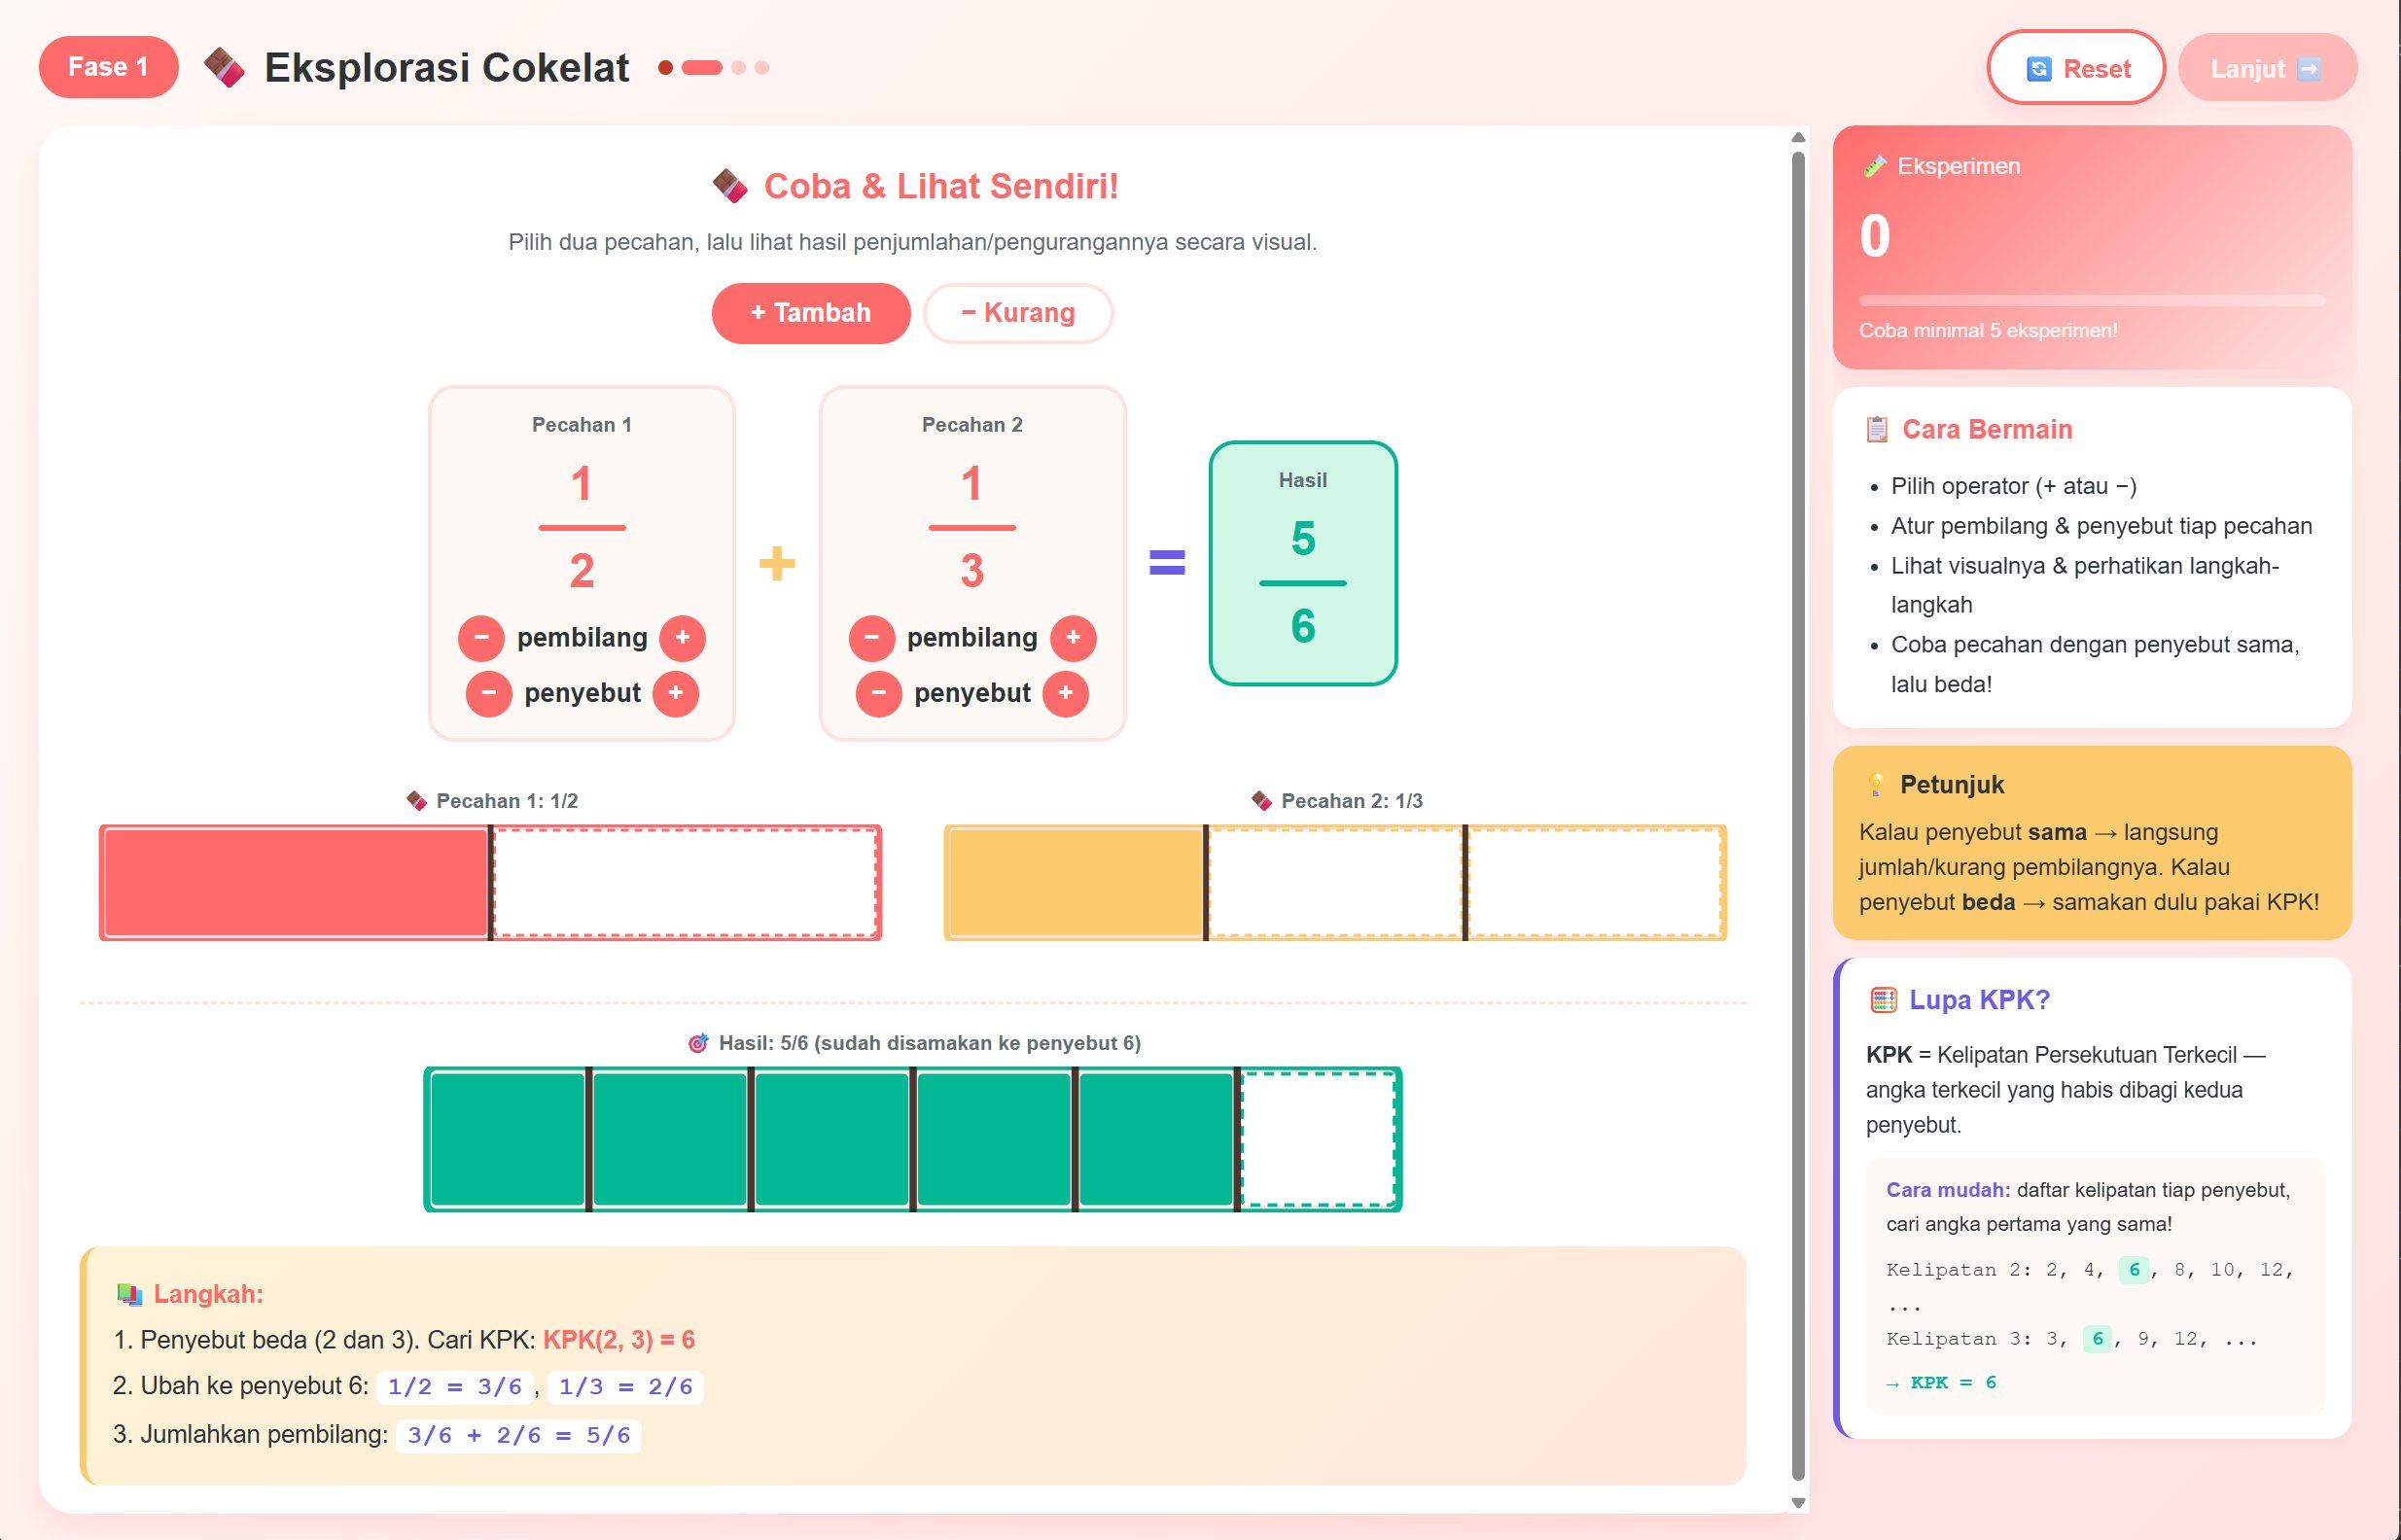2401x1540 pixels.
Task: Increase penyebut of Pecahan 1
Action: (675, 693)
